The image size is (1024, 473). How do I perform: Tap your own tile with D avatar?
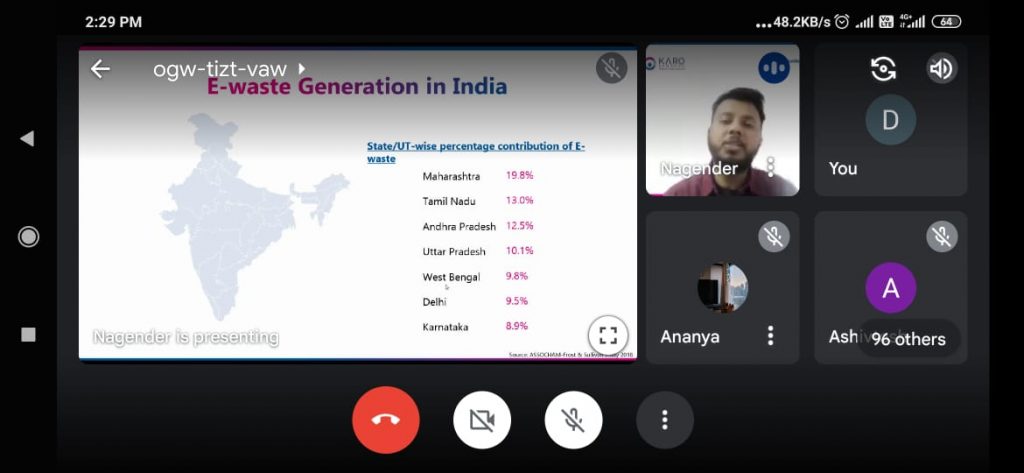(x=890, y=120)
